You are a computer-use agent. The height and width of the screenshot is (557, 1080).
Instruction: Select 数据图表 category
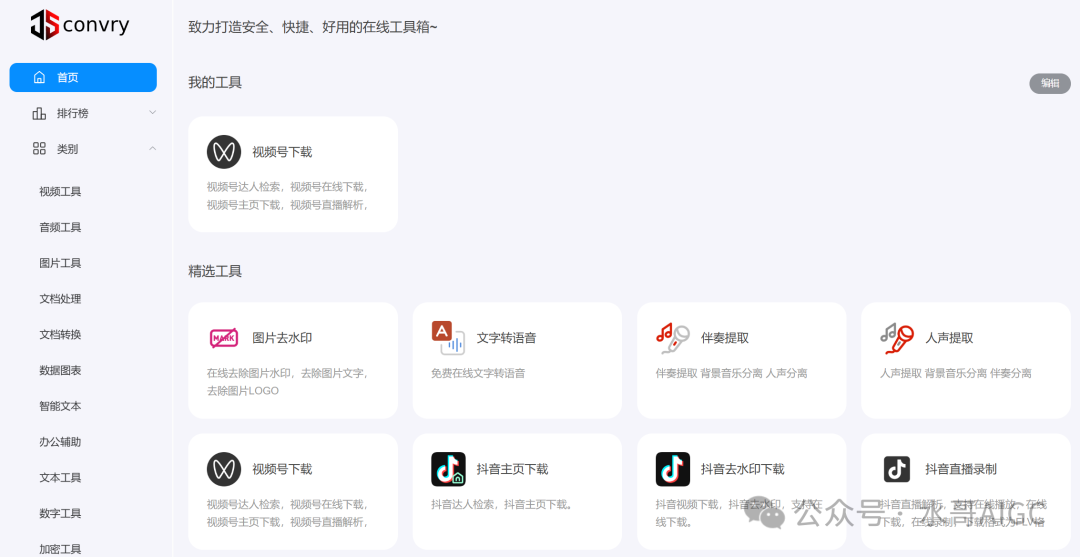61,370
